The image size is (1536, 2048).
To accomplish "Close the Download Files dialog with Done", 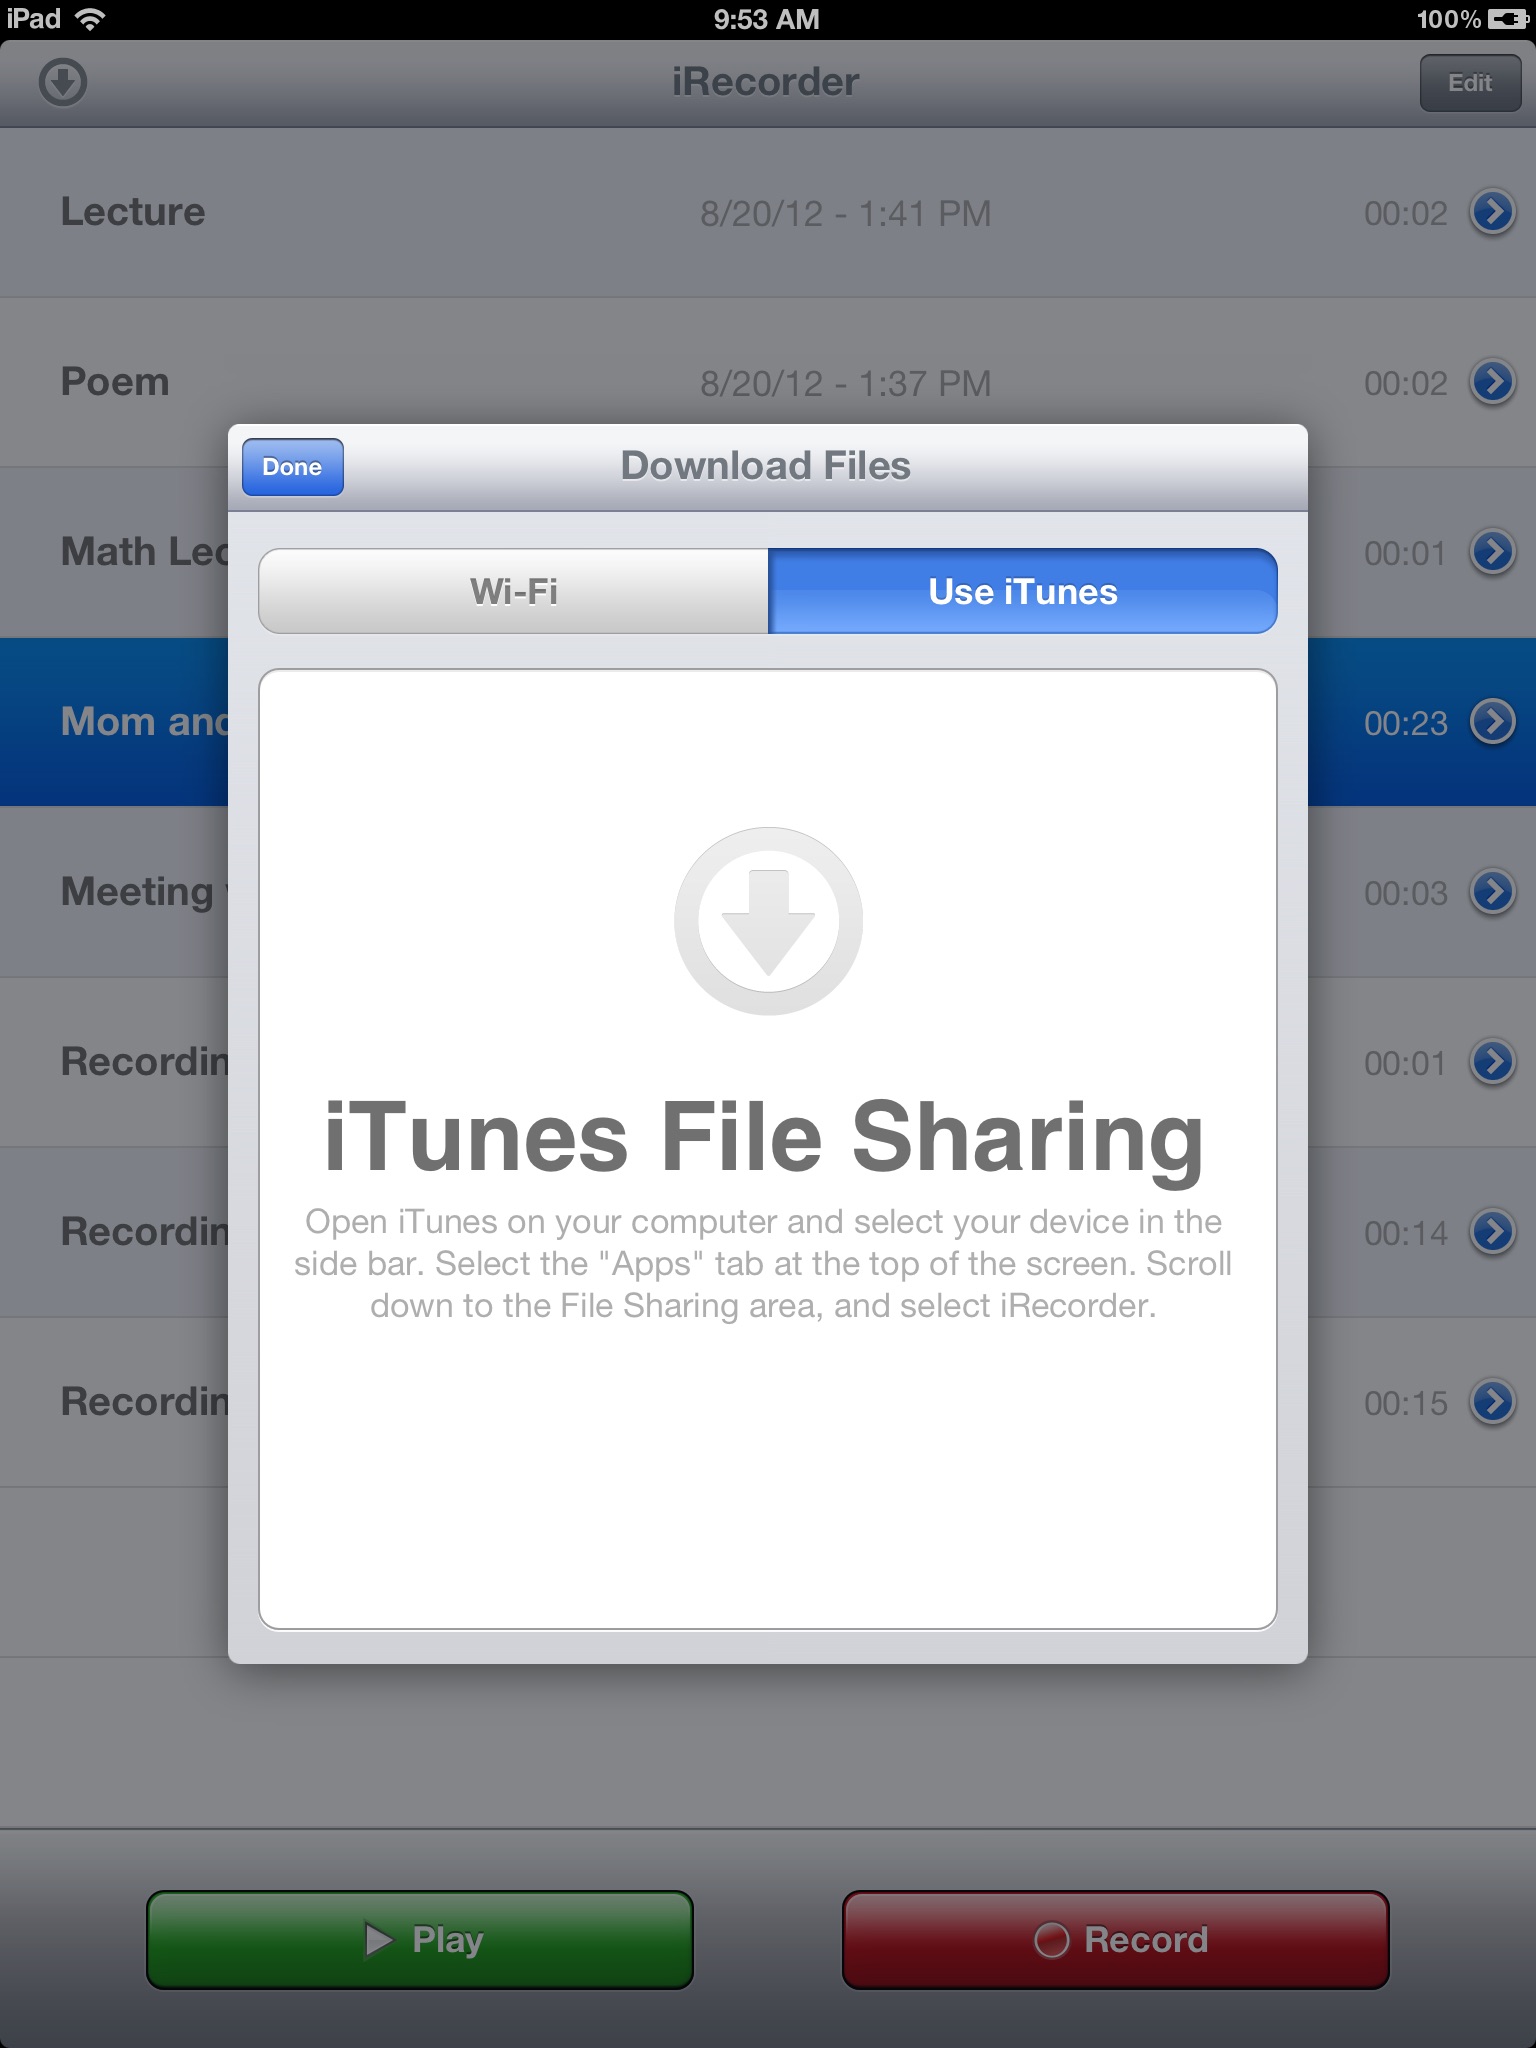I will tap(293, 467).
